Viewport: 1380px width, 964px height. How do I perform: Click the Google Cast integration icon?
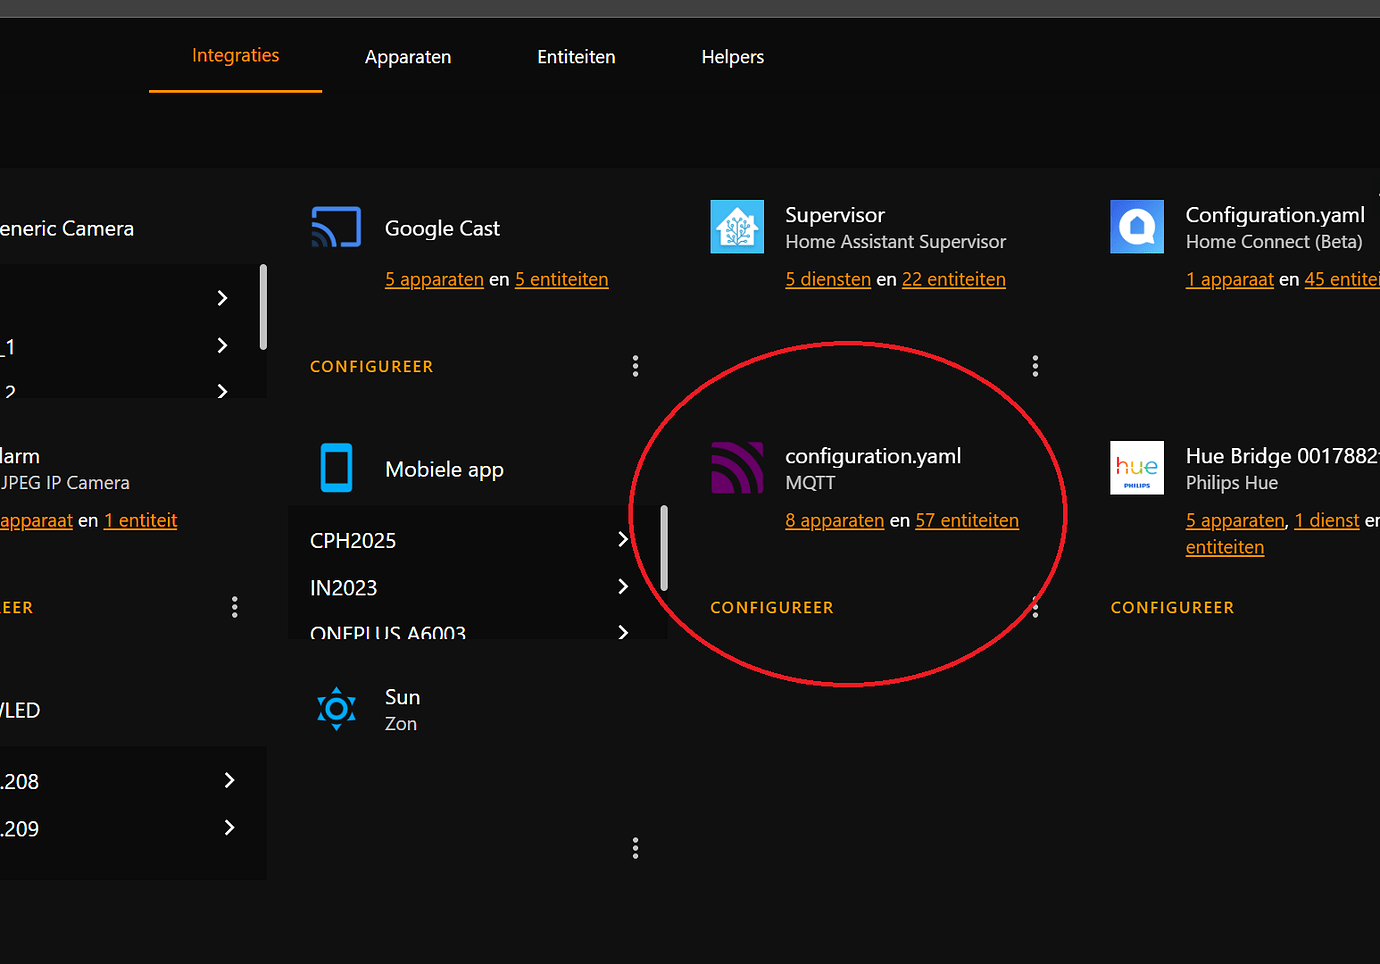(x=336, y=227)
